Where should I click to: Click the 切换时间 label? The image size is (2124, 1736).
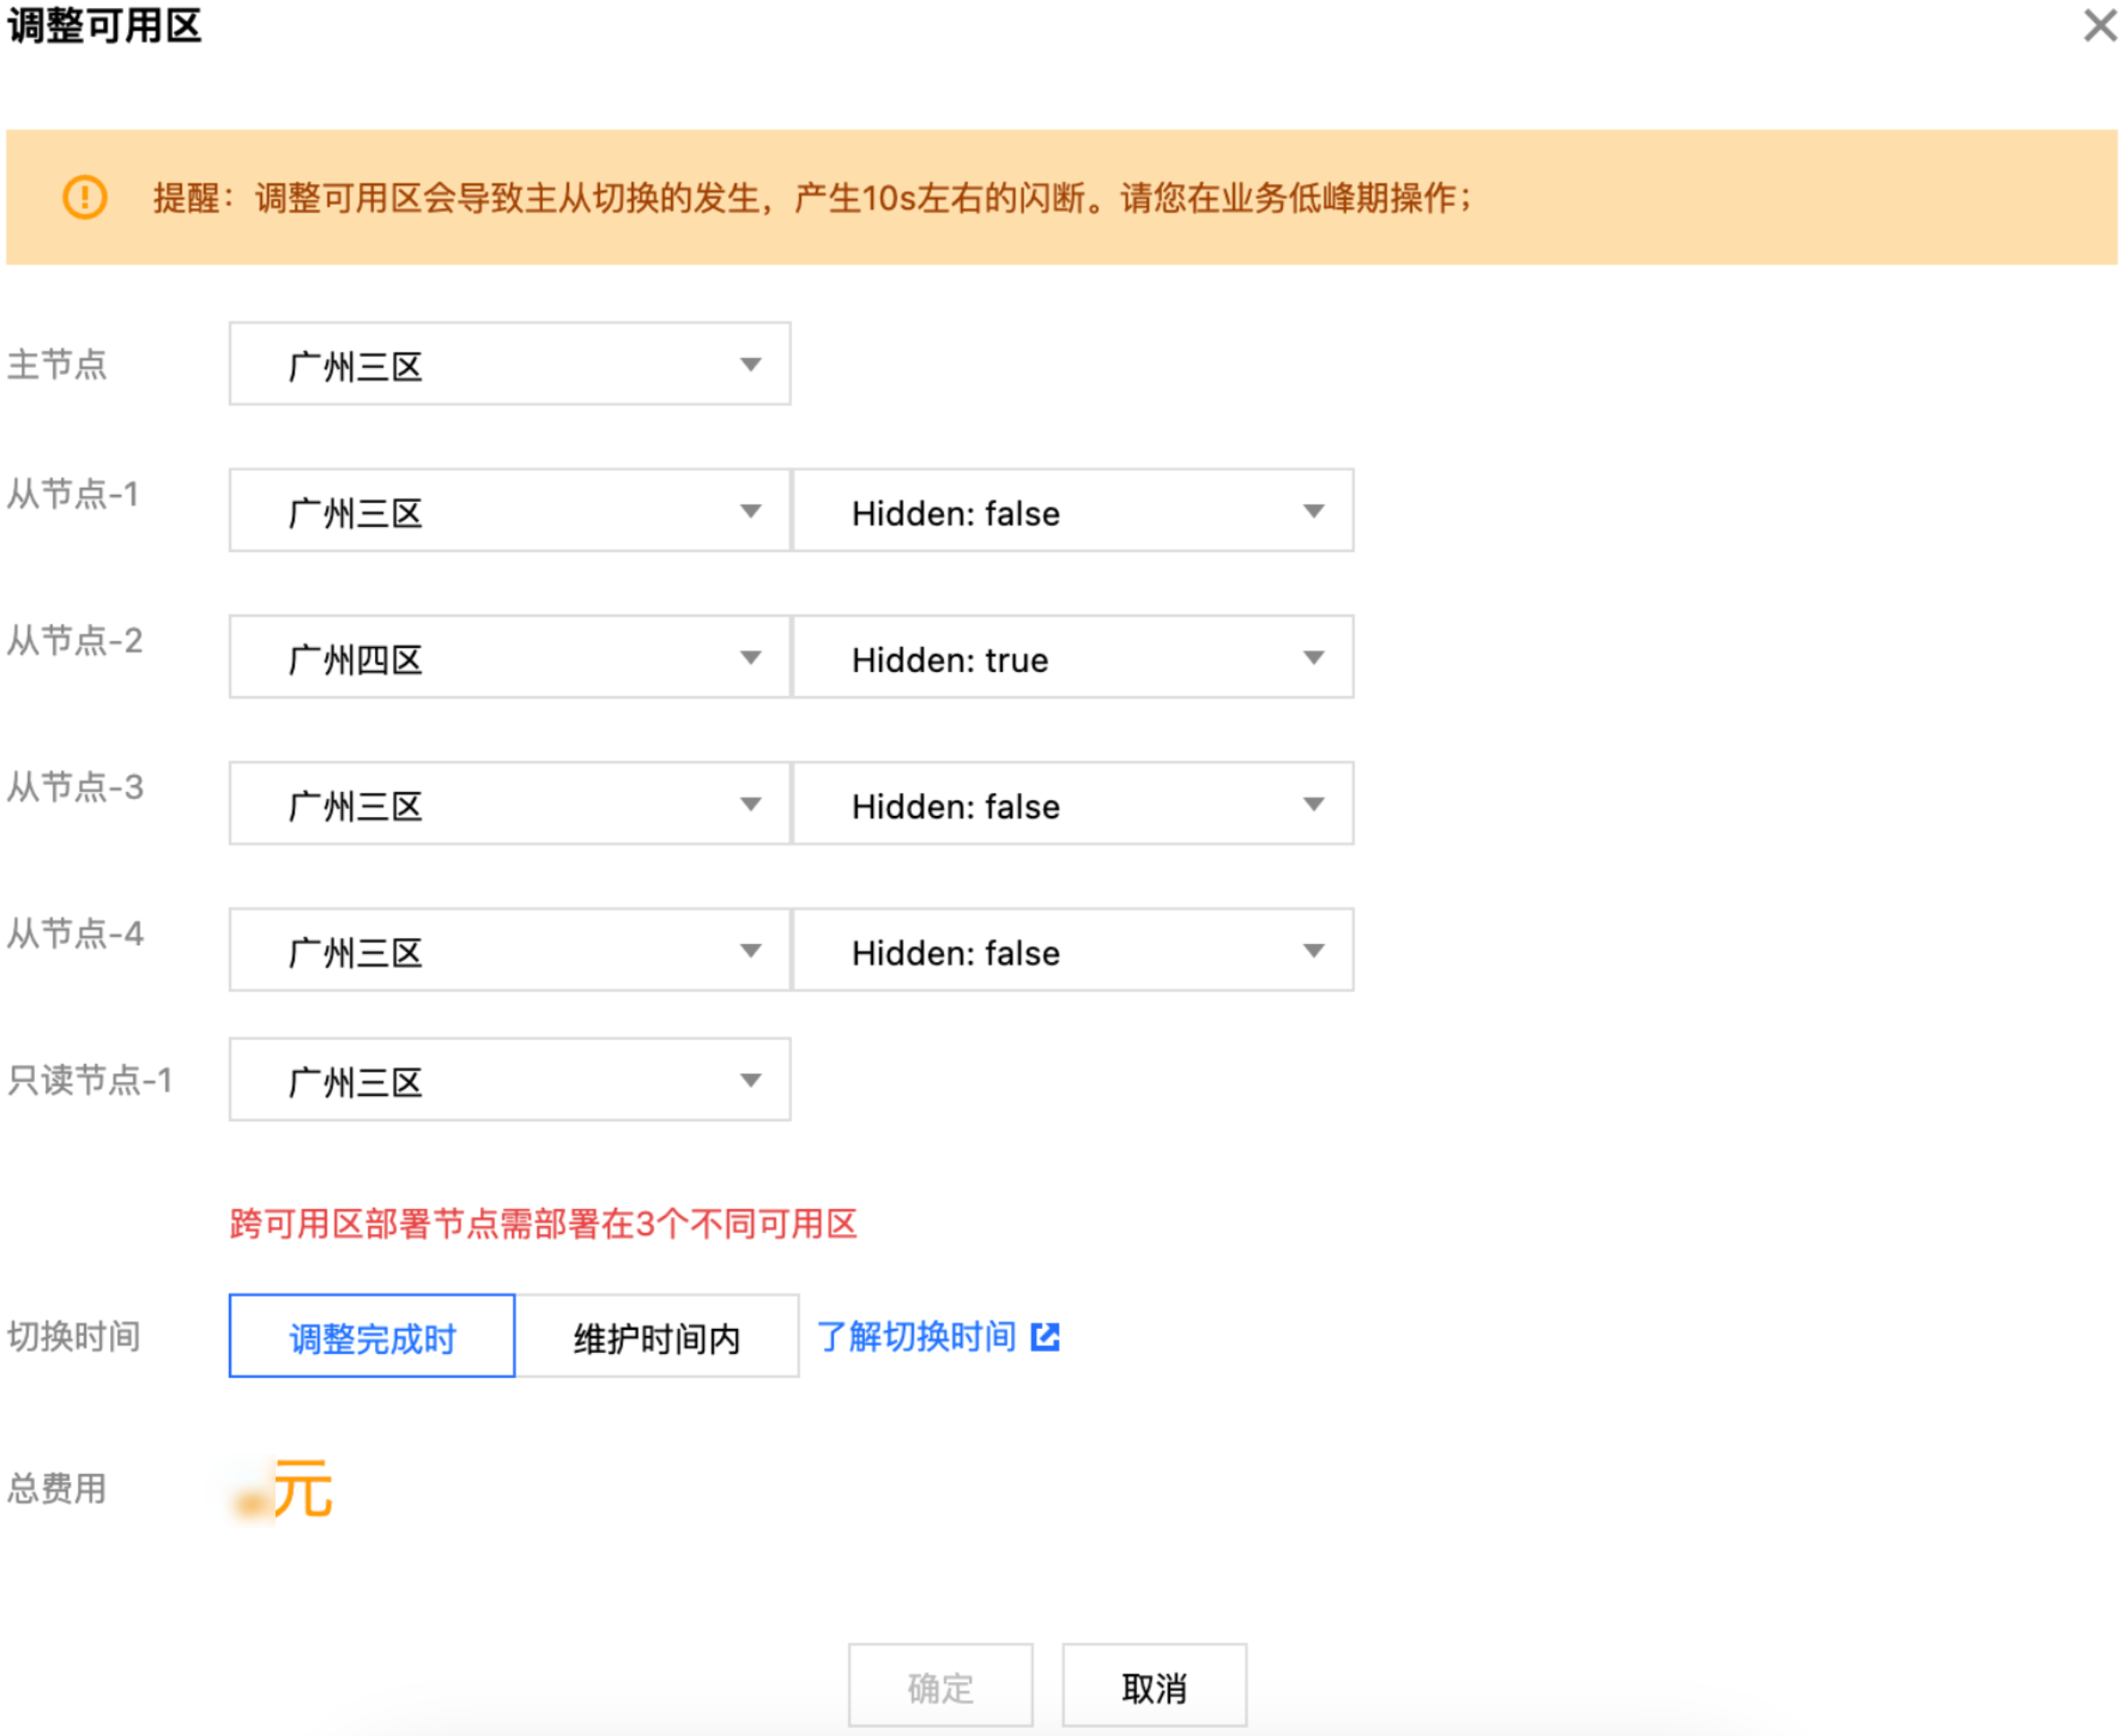[x=74, y=1337]
